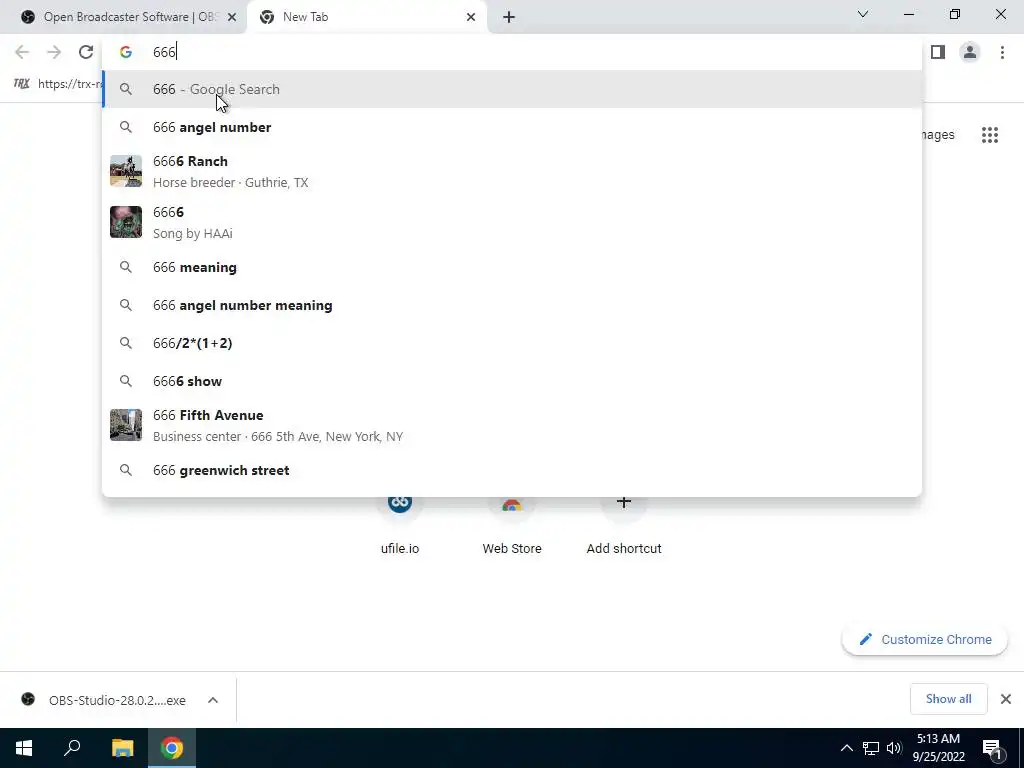
Task: Switch to the Open Broadcaster Software tab
Action: (x=123, y=18)
